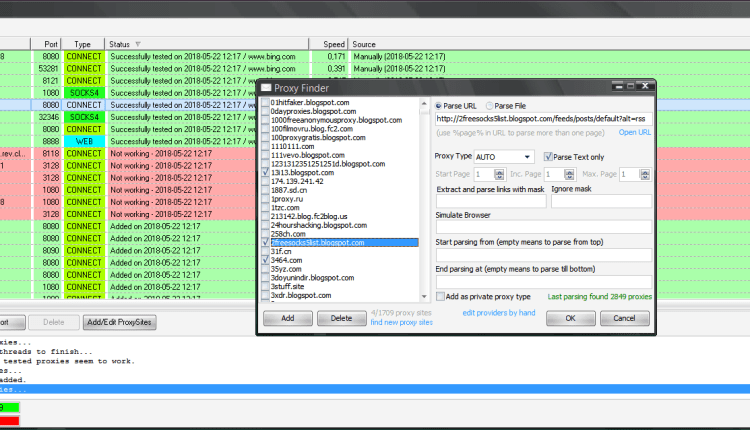Image resolution: width=750 pixels, height=430 pixels.
Task: Uncheck the 2freesocks5list.blogspot.com checkbox
Action: click(x=266, y=243)
